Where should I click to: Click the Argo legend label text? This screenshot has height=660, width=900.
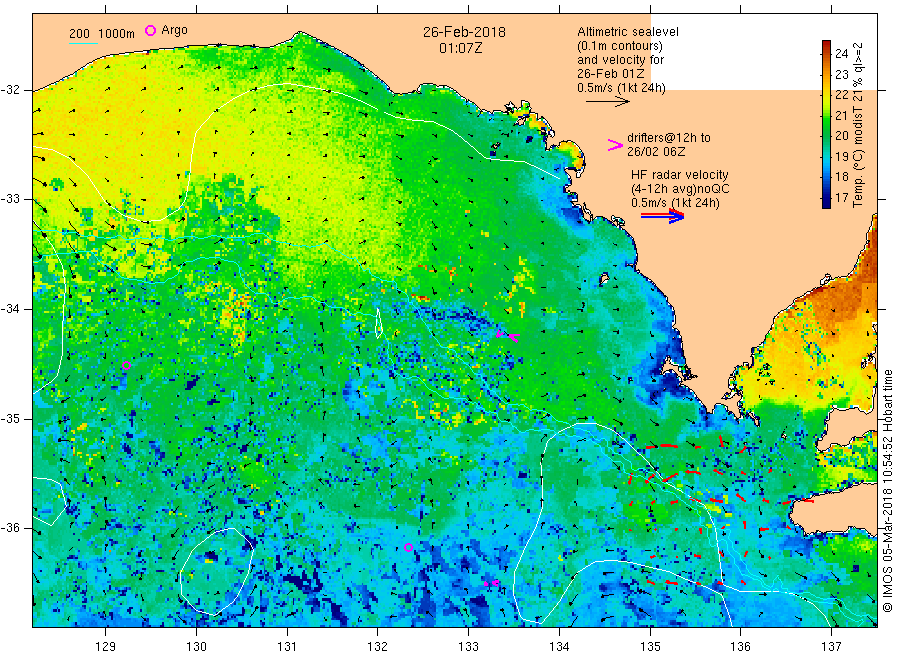pyautogui.click(x=174, y=30)
